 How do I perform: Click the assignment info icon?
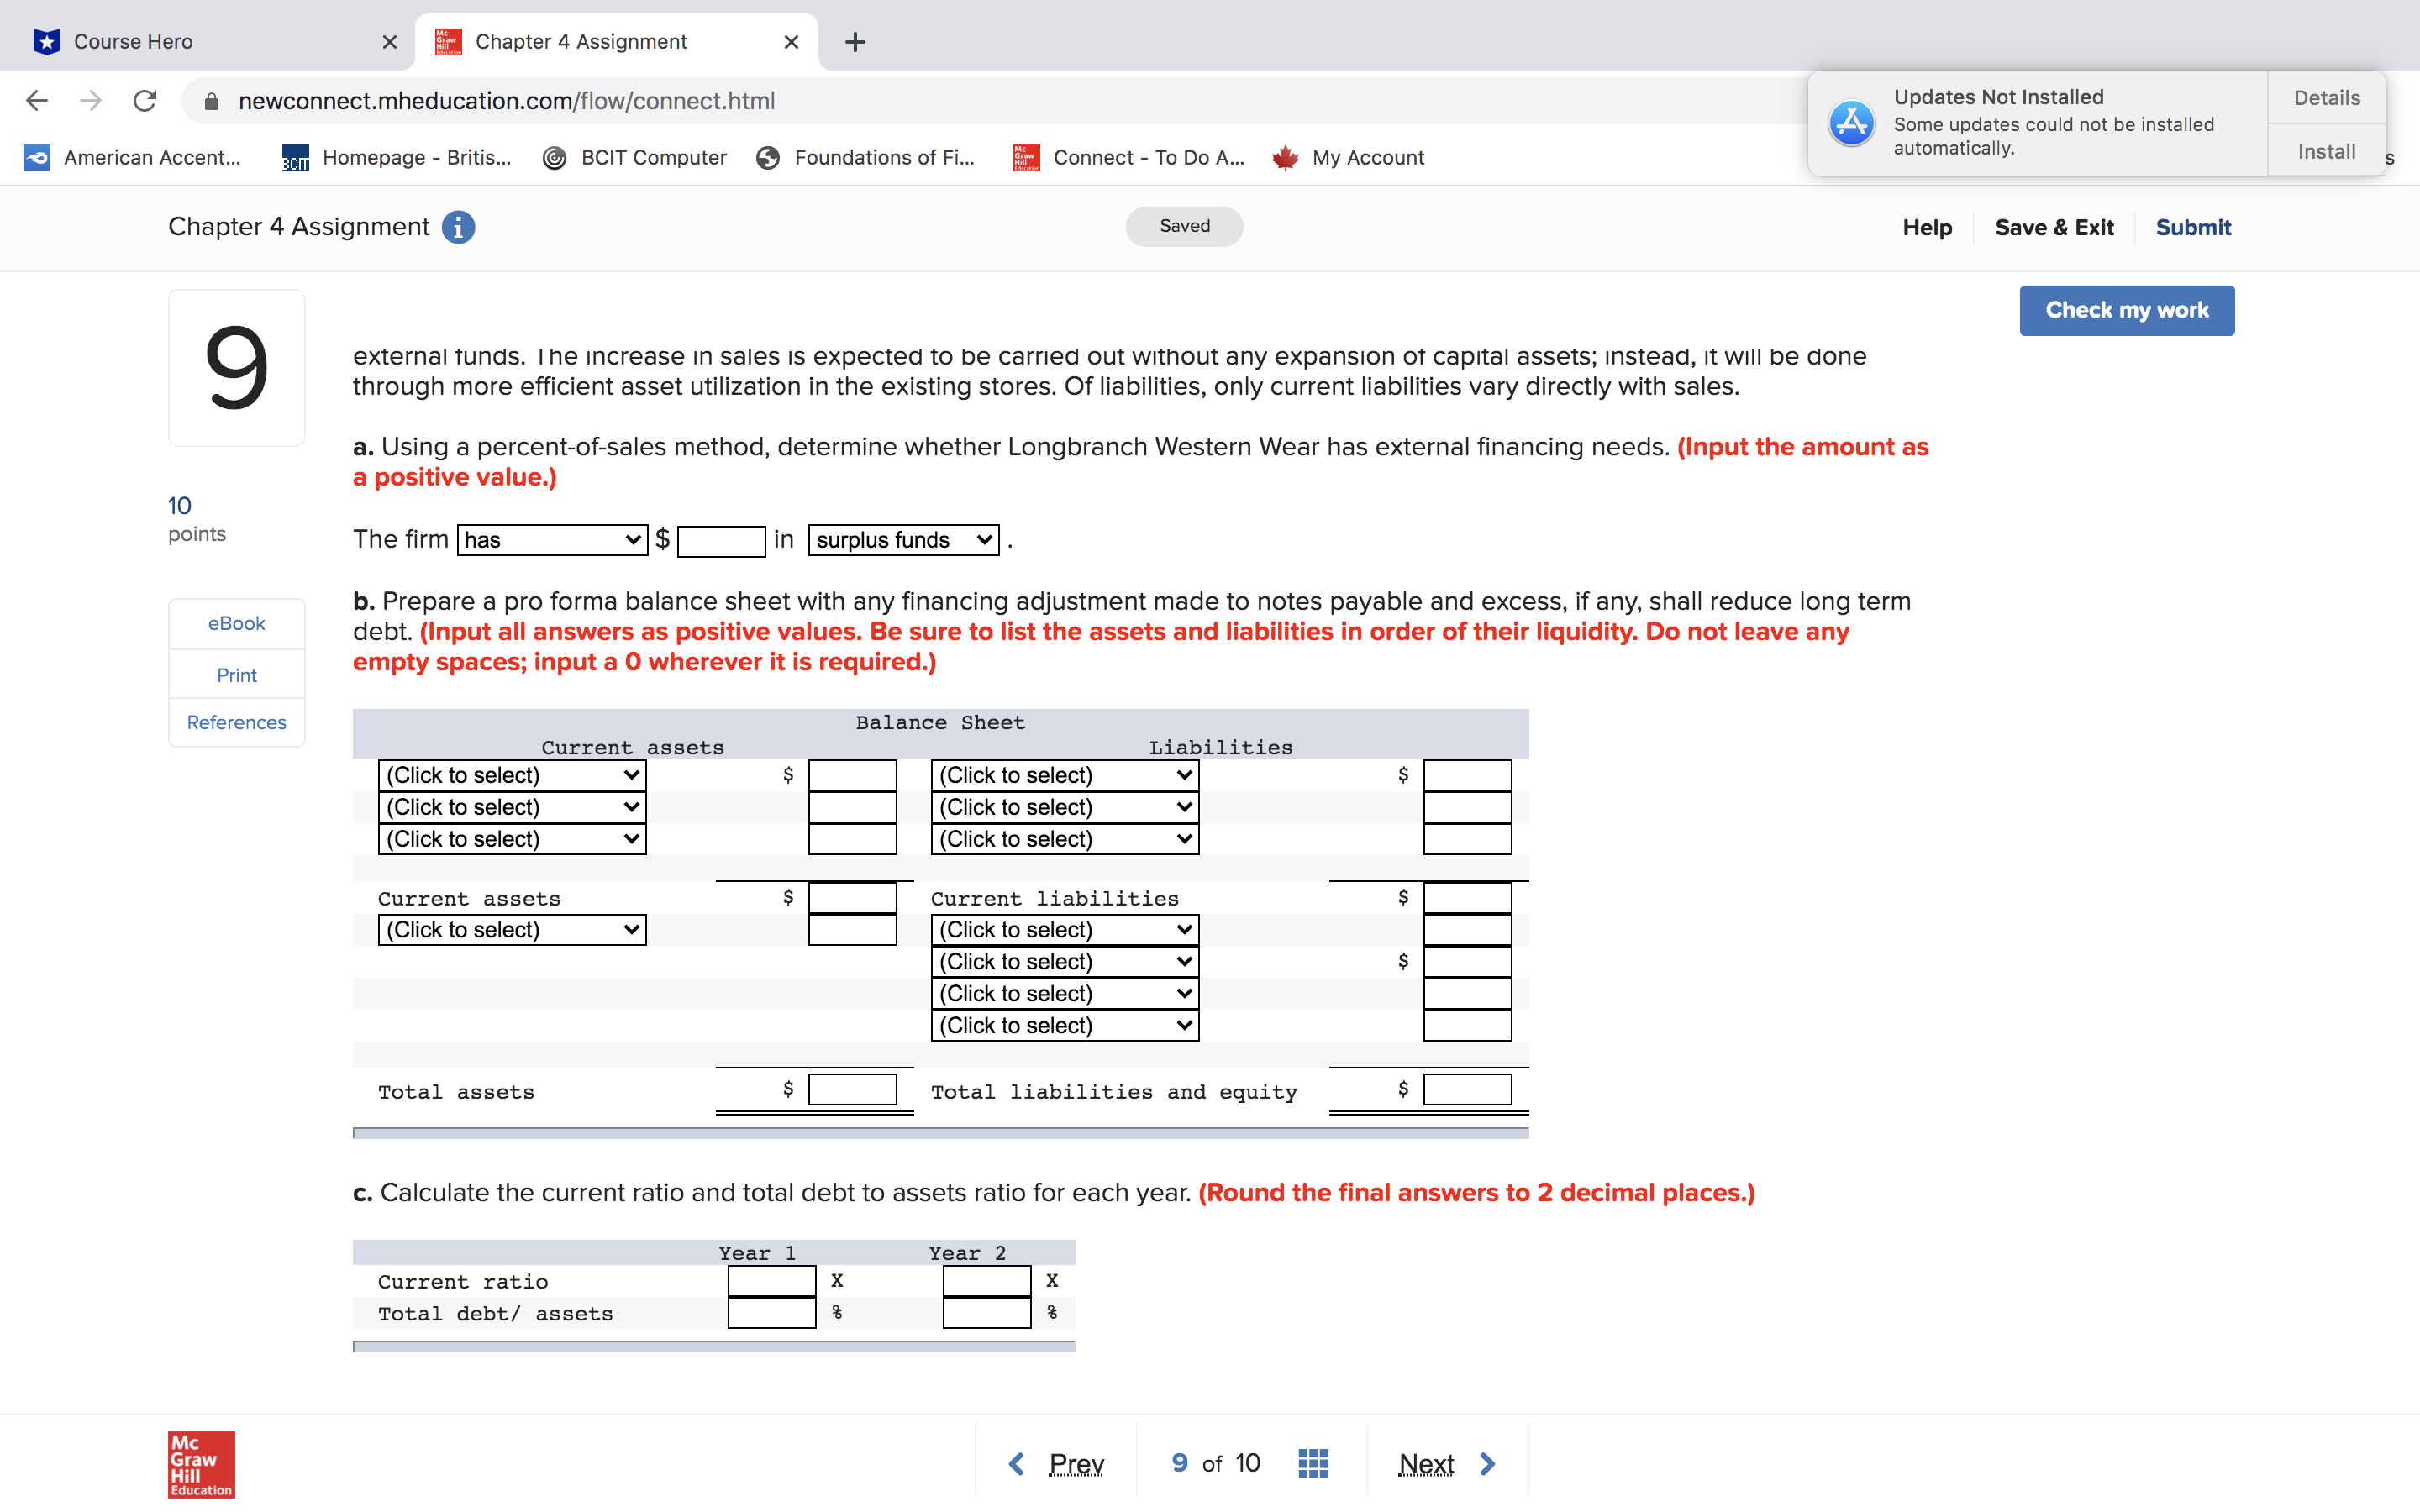458,227
